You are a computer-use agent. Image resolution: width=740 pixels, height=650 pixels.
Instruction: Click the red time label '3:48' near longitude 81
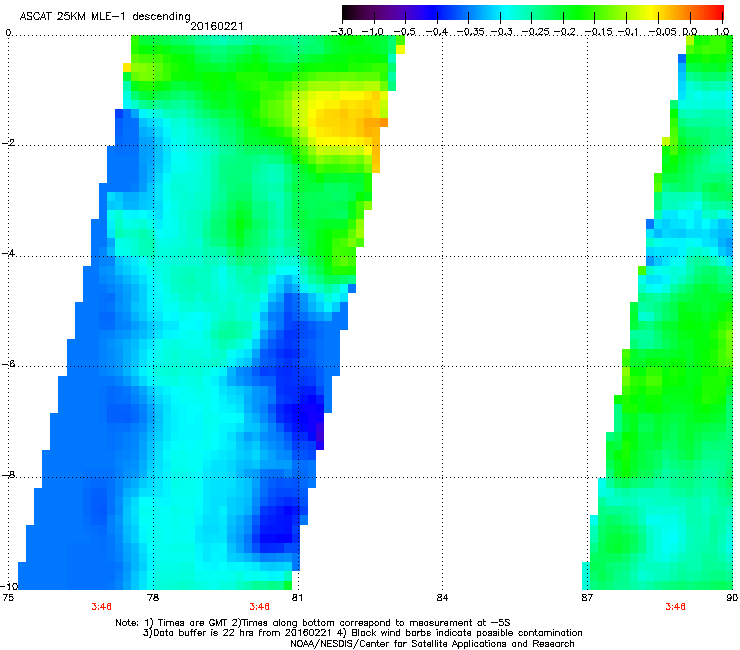tap(260, 607)
